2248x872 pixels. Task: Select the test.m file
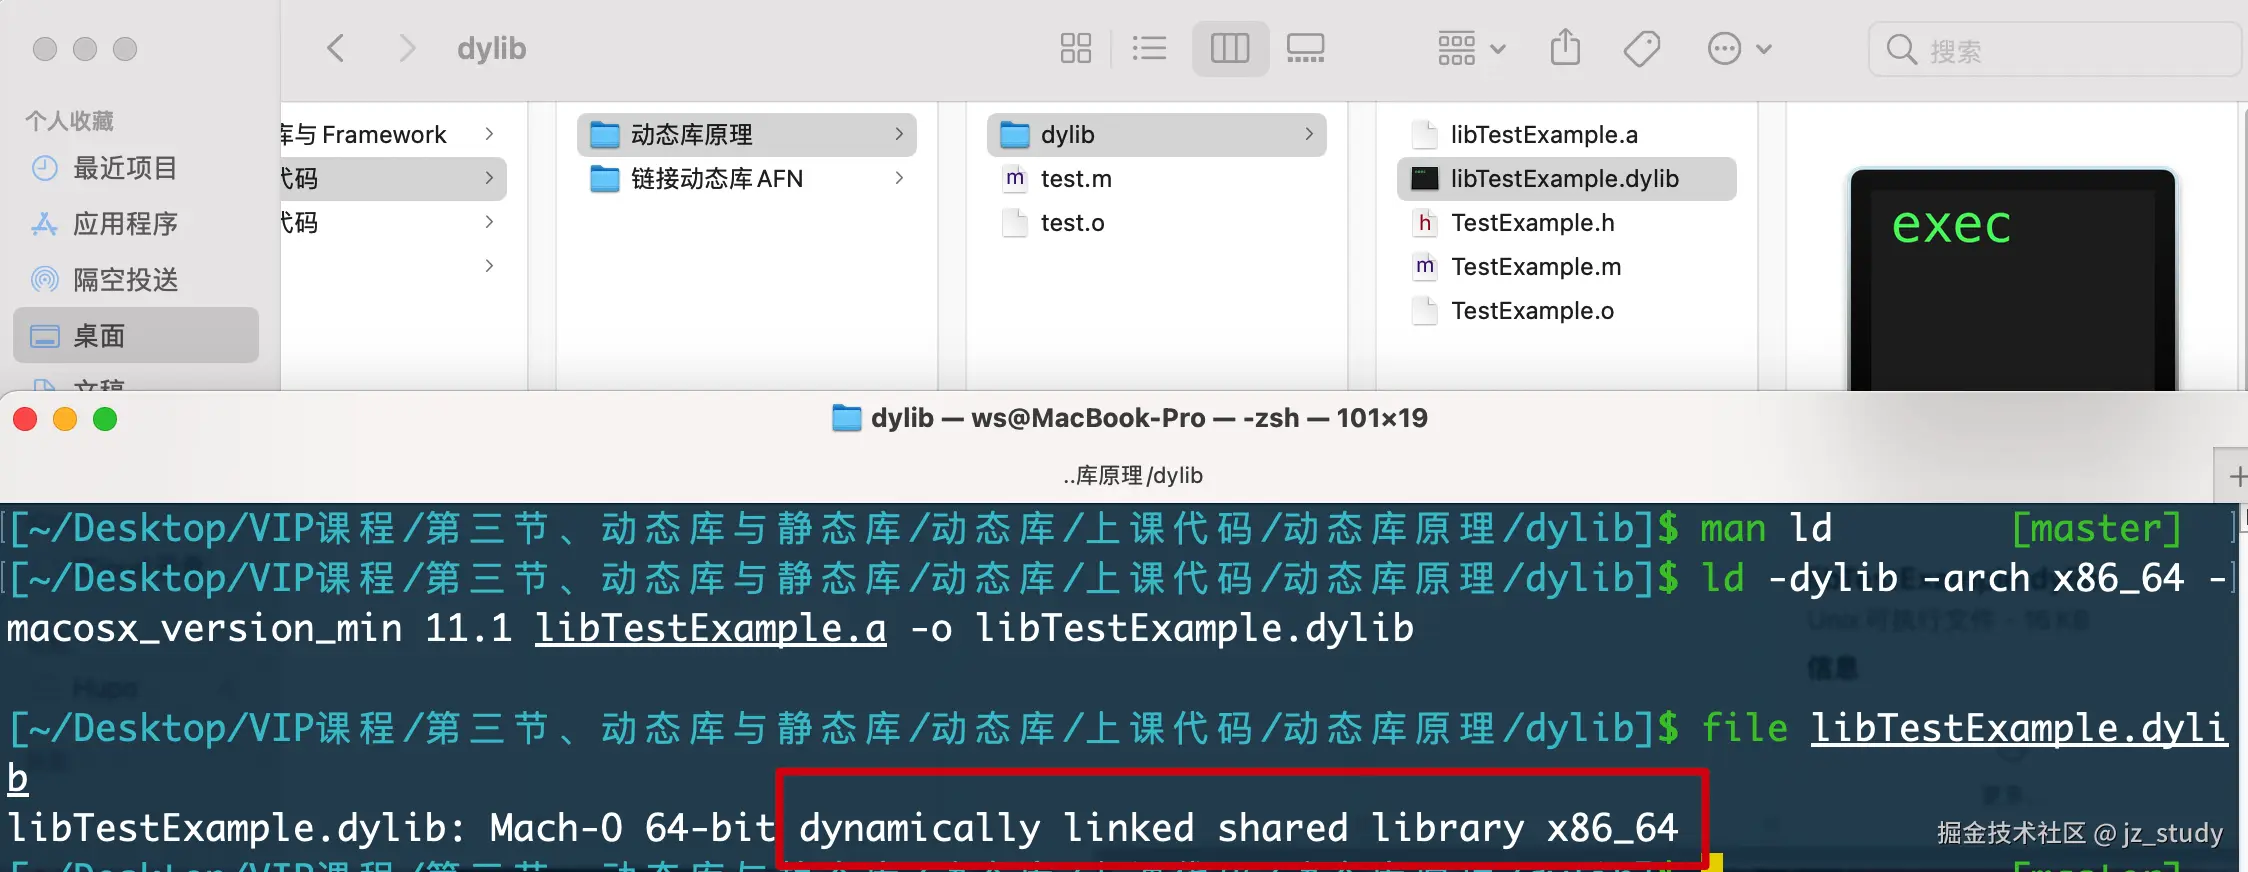pos(1157,178)
